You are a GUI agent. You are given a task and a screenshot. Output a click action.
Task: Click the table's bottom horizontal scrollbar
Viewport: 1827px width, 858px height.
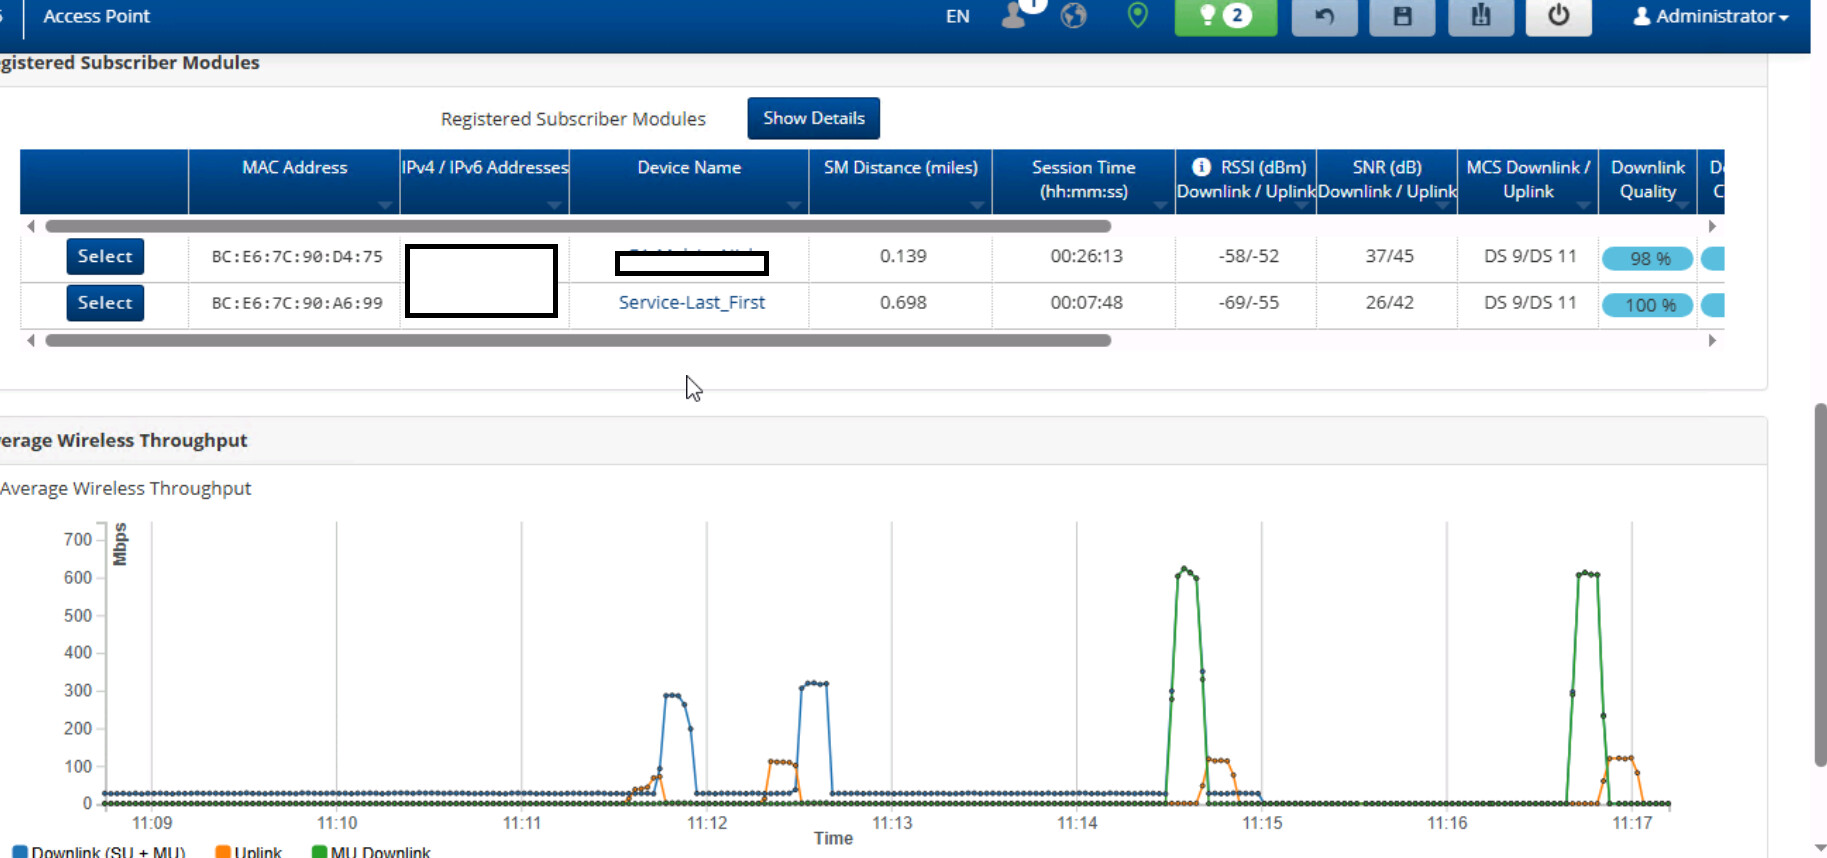[x=578, y=340]
